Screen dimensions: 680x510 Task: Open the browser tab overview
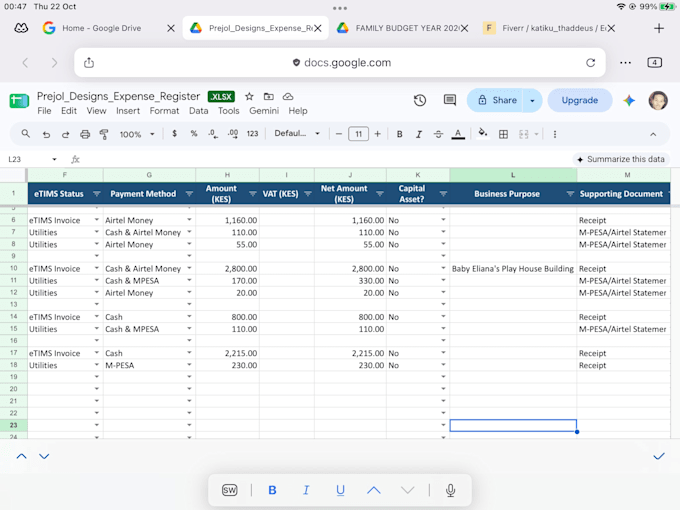(654, 63)
